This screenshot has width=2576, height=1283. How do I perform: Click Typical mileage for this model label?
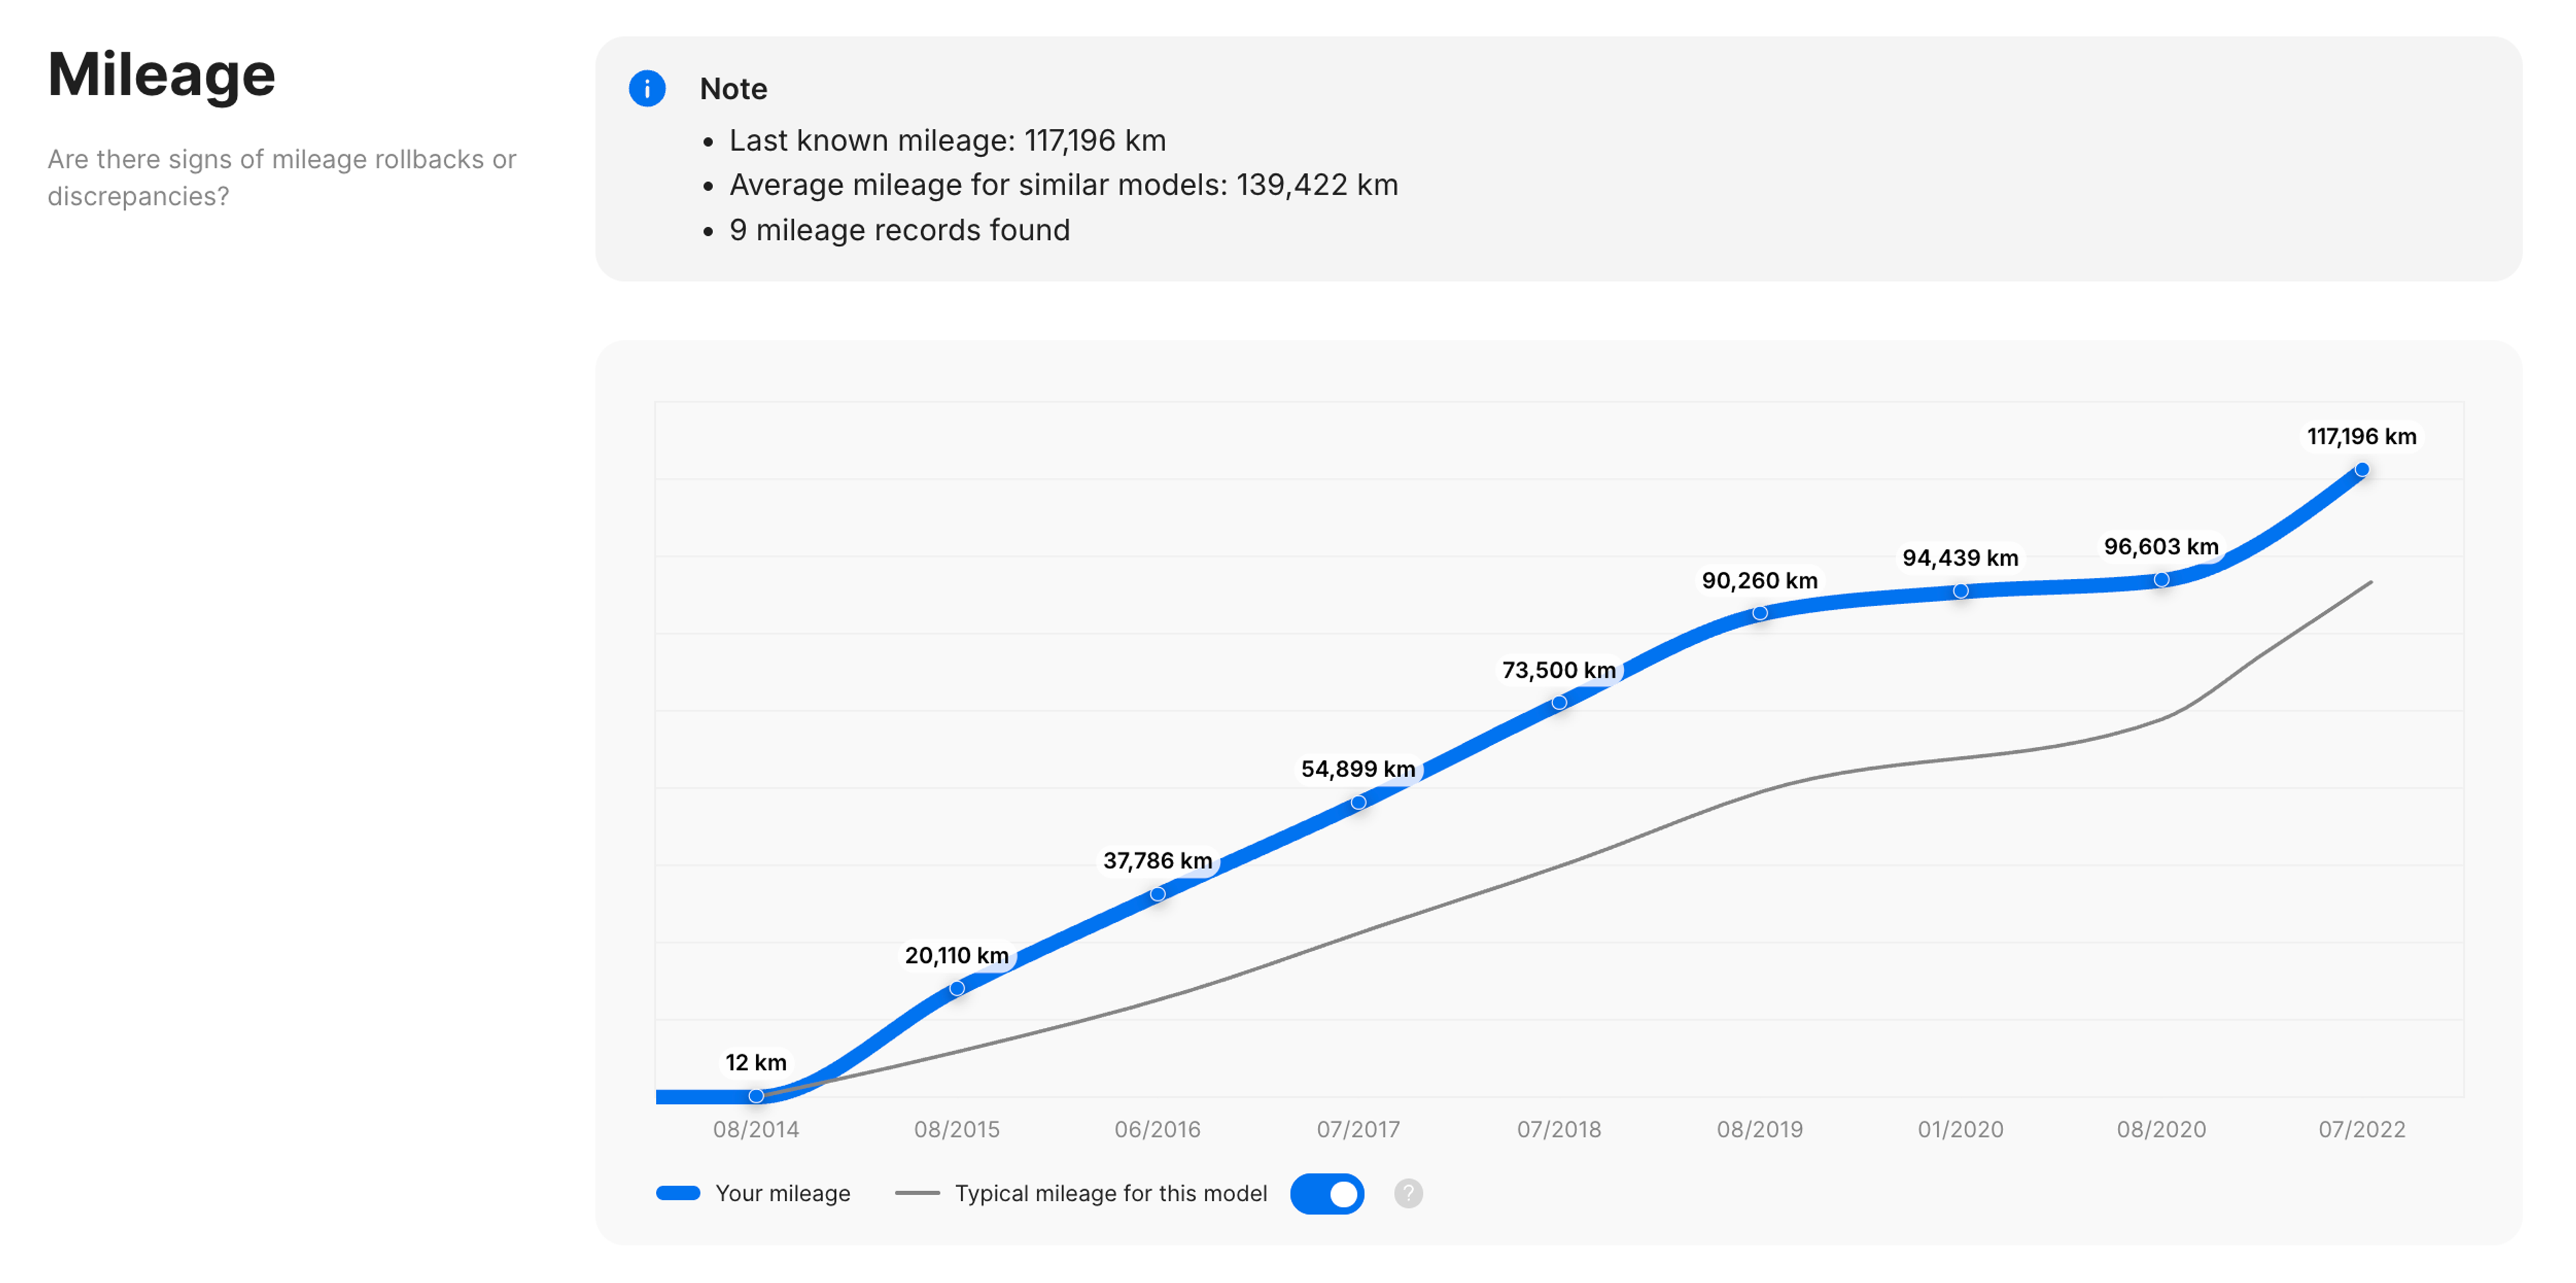pyautogui.click(x=1110, y=1193)
